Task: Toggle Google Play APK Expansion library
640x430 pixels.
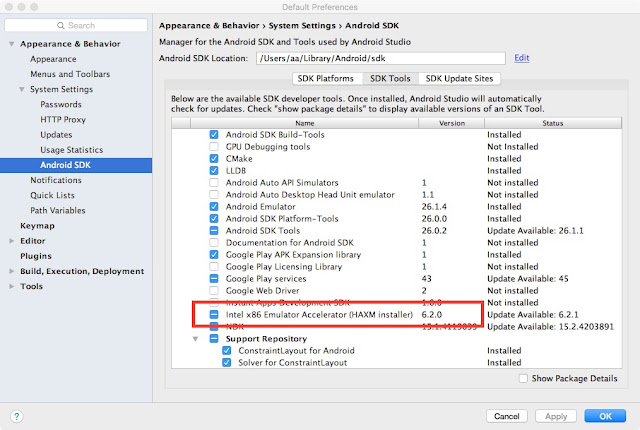Action: coord(214,255)
